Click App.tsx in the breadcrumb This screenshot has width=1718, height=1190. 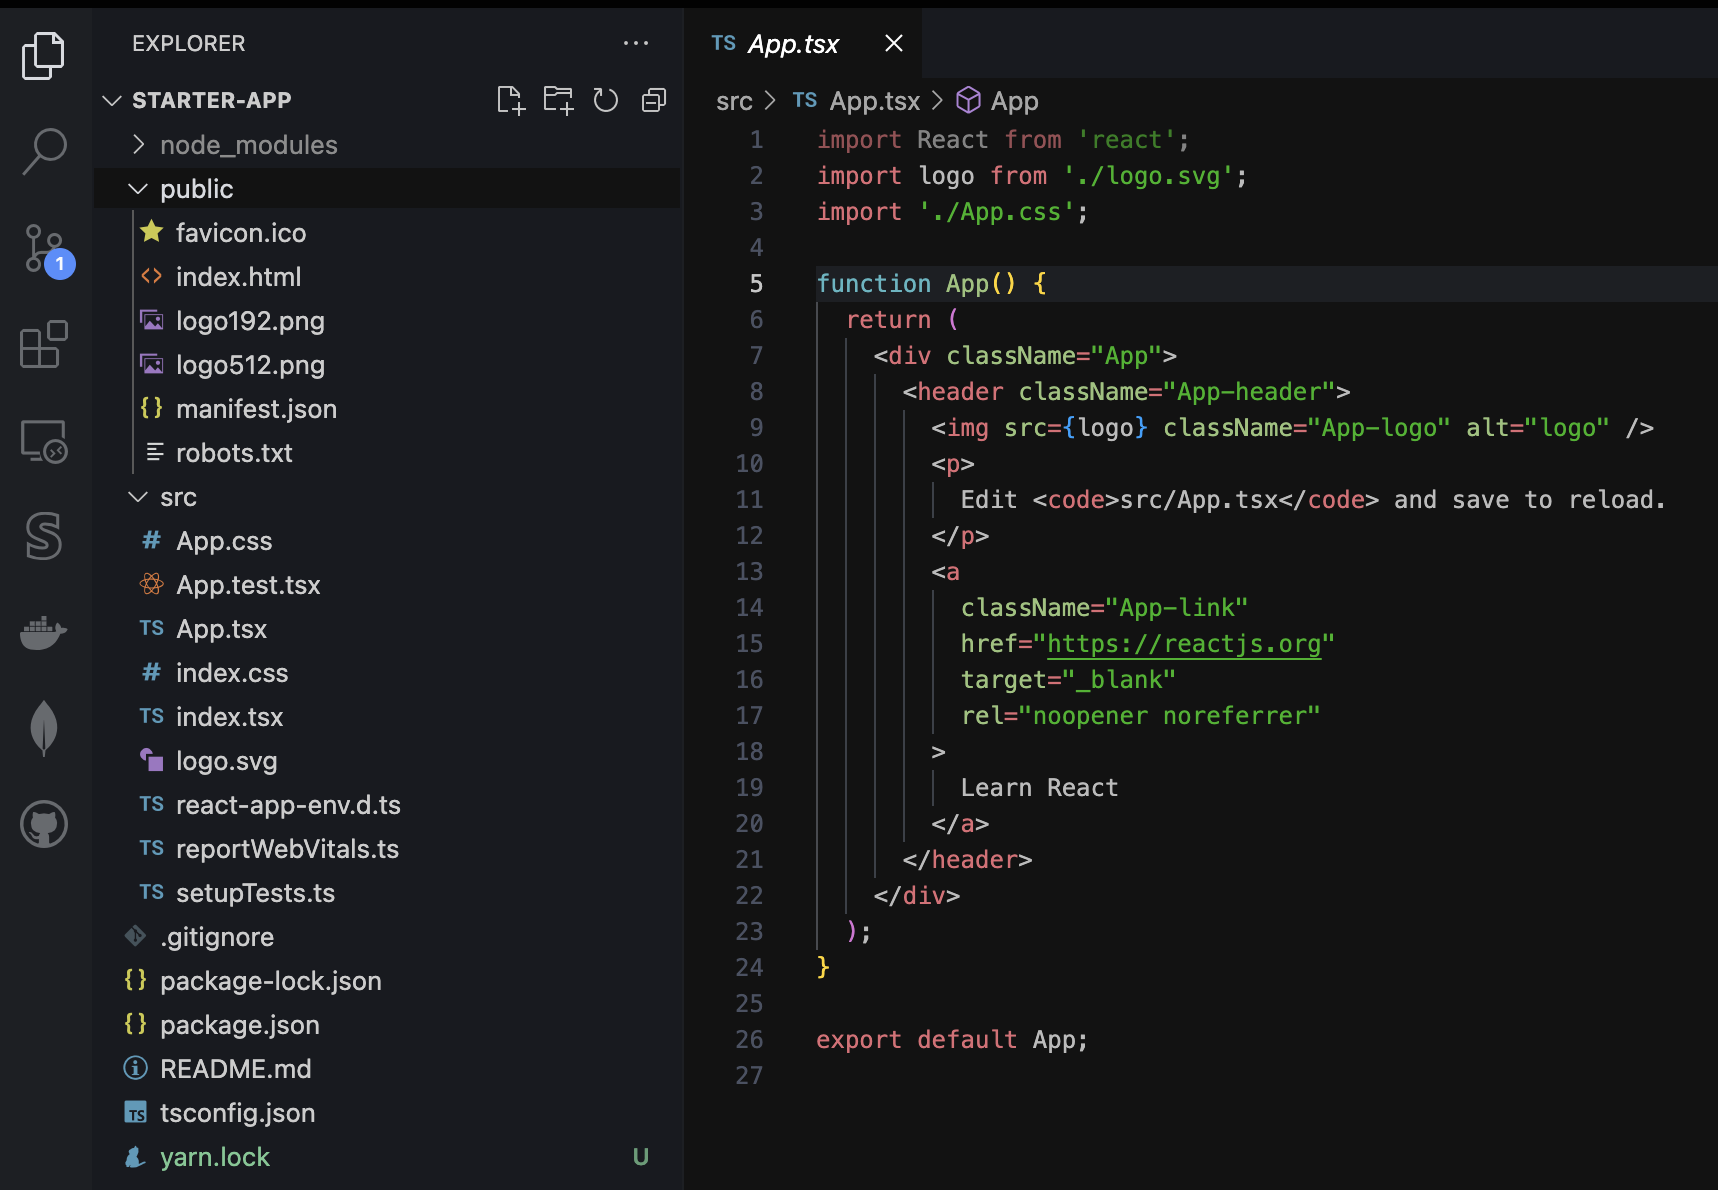point(856,101)
